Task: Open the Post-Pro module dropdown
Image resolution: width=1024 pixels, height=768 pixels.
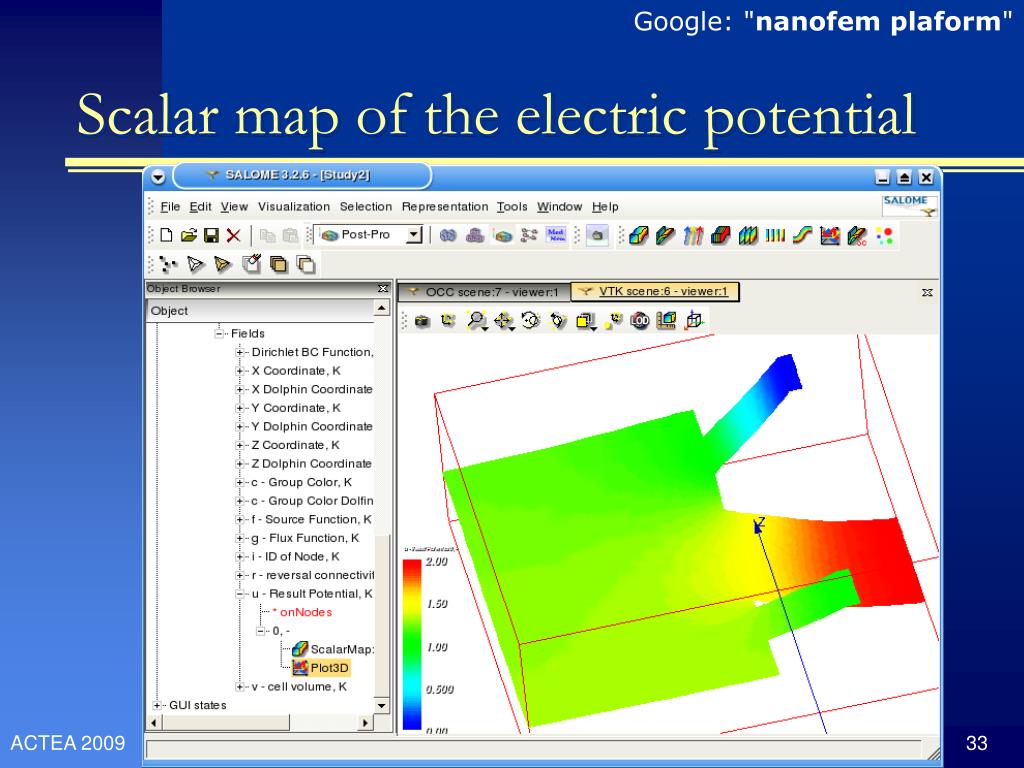Action: [x=414, y=234]
